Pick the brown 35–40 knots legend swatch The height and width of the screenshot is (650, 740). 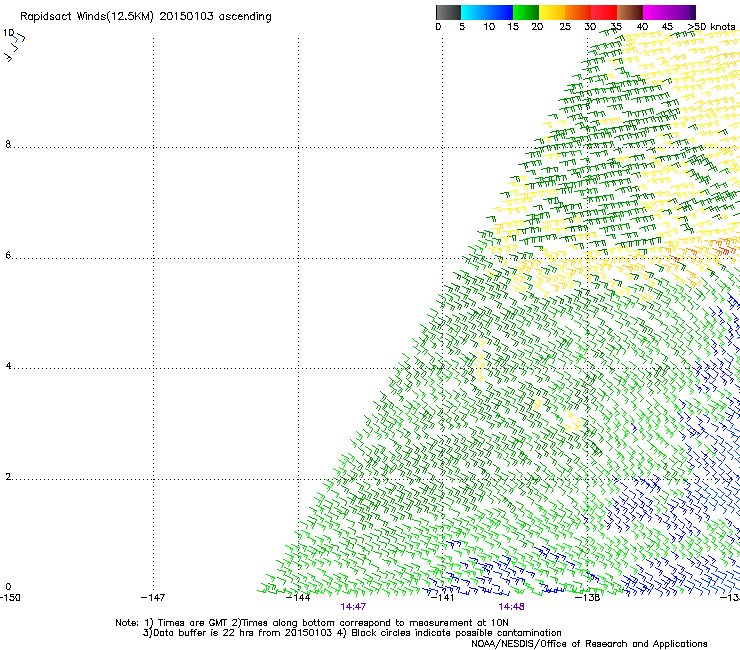click(630, 12)
